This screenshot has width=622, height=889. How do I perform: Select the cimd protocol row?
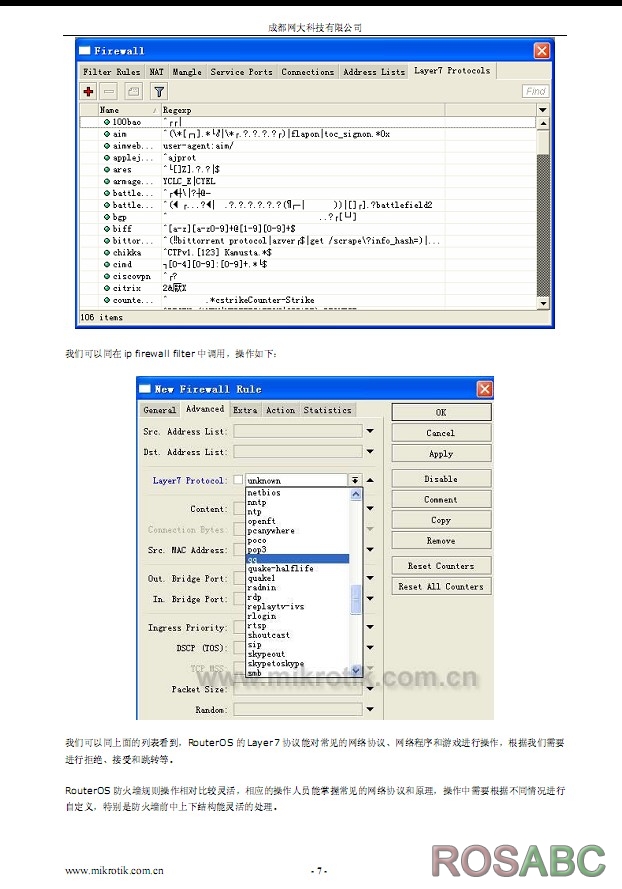(308, 264)
